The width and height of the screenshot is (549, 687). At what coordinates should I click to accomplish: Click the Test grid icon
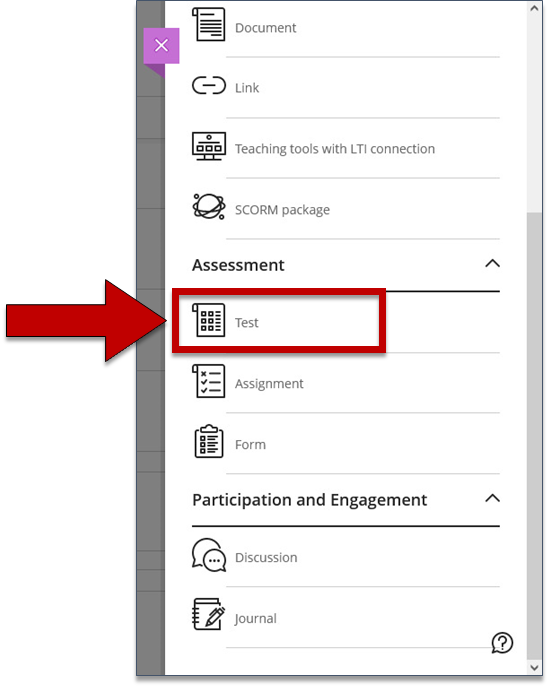click(x=209, y=320)
